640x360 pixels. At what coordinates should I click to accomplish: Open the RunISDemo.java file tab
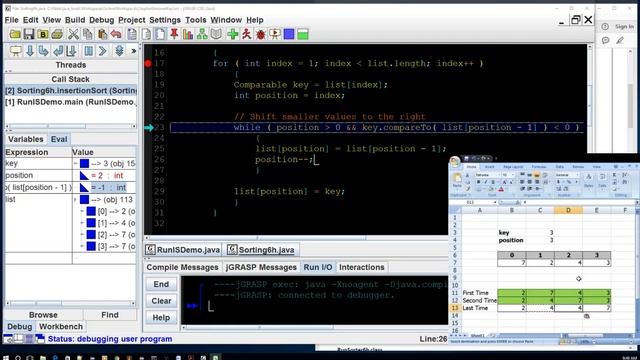(183, 250)
